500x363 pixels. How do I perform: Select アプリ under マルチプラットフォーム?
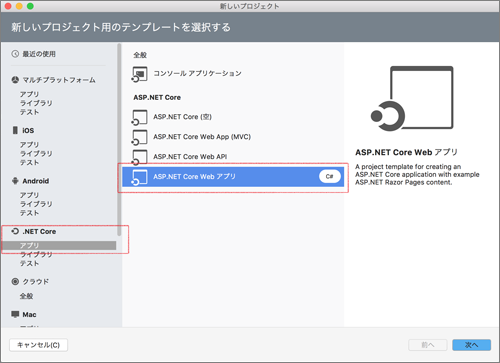point(29,94)
